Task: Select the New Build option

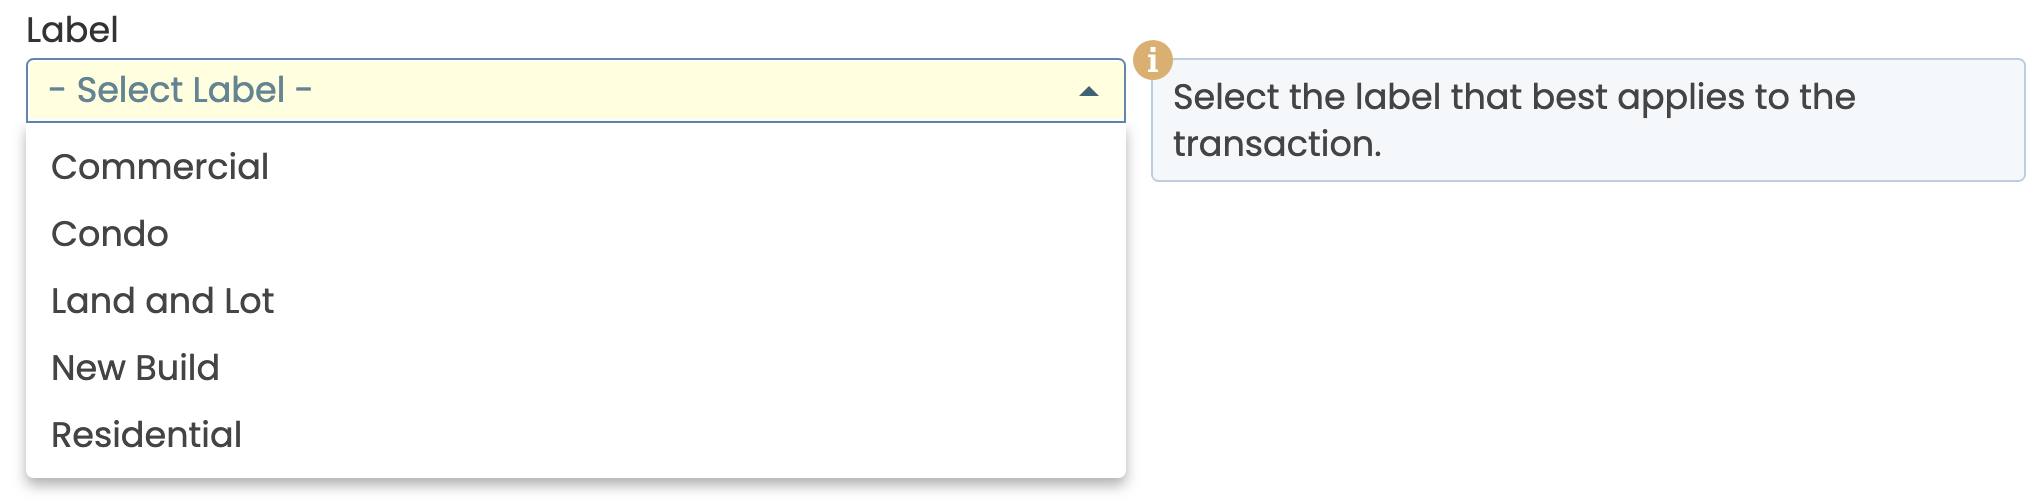Action: [x=135, y=368]
